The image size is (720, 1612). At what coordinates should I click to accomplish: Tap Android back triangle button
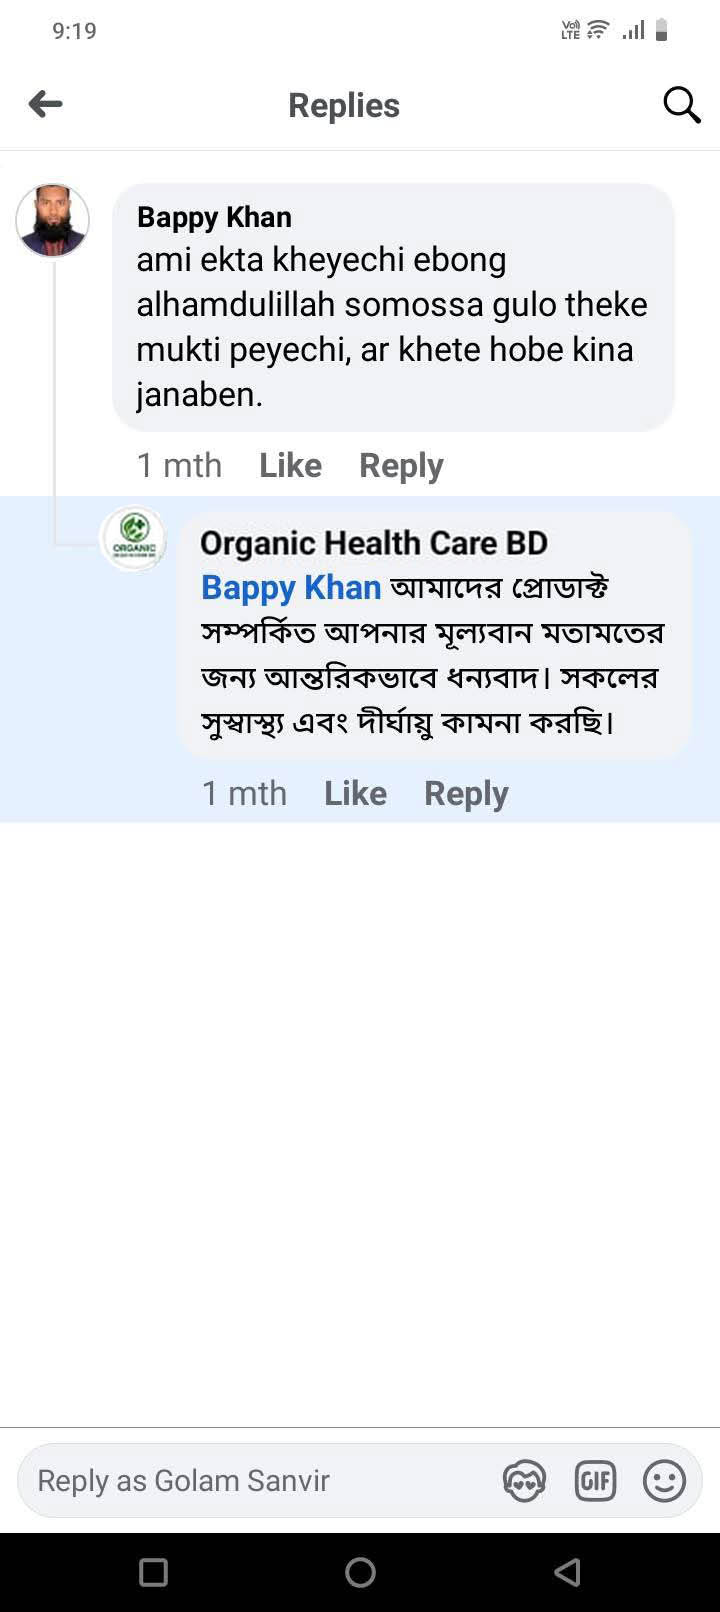[x=567, y=1572]
